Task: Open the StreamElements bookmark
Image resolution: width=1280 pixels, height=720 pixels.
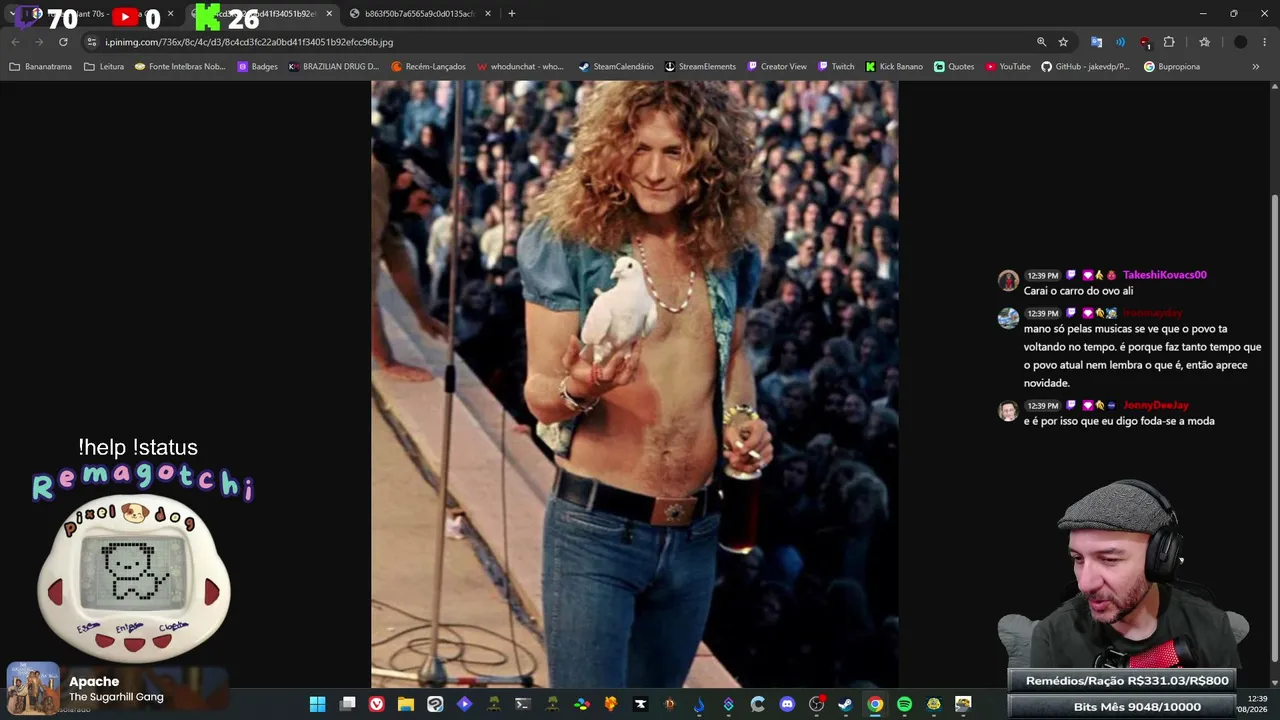Action: 700,67
